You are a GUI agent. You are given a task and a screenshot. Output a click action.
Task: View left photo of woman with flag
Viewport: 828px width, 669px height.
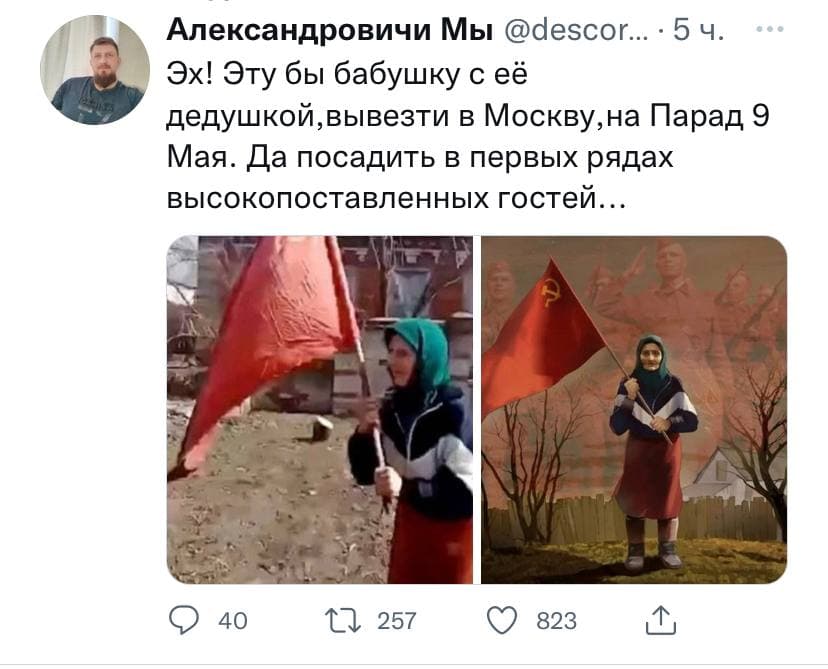[320, 410]
